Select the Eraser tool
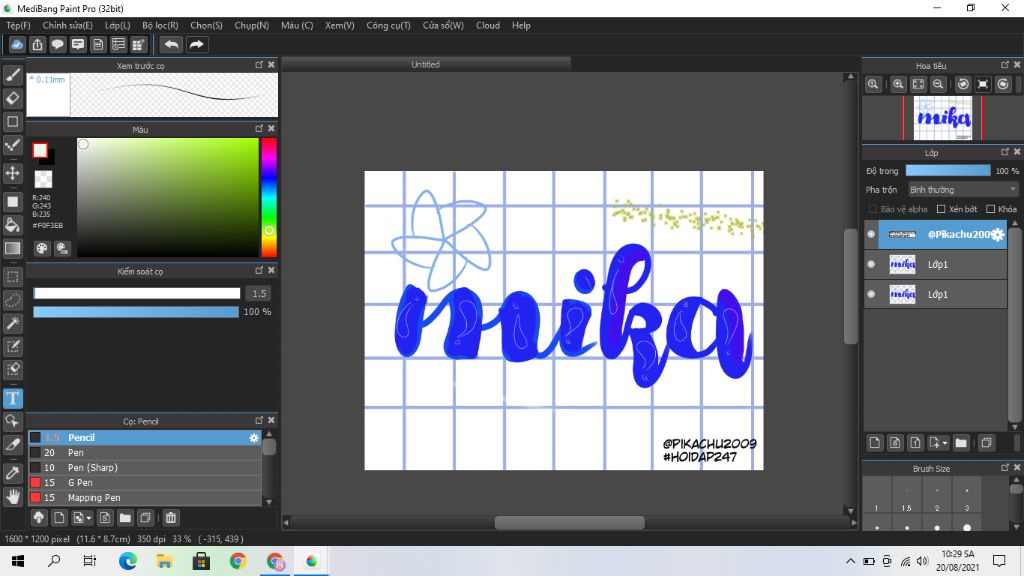This screenshot has width=1024, height=576. click(12, 99)
